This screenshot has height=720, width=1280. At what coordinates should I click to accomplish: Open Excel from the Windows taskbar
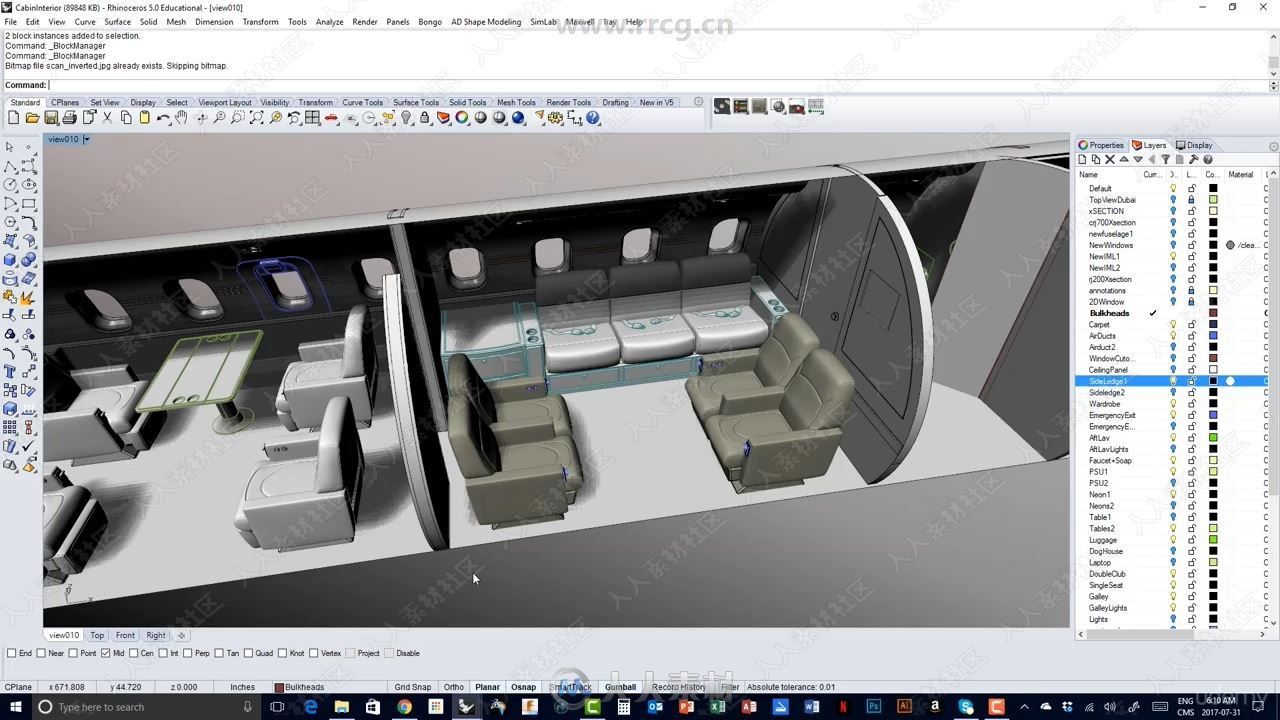[717, 707]
